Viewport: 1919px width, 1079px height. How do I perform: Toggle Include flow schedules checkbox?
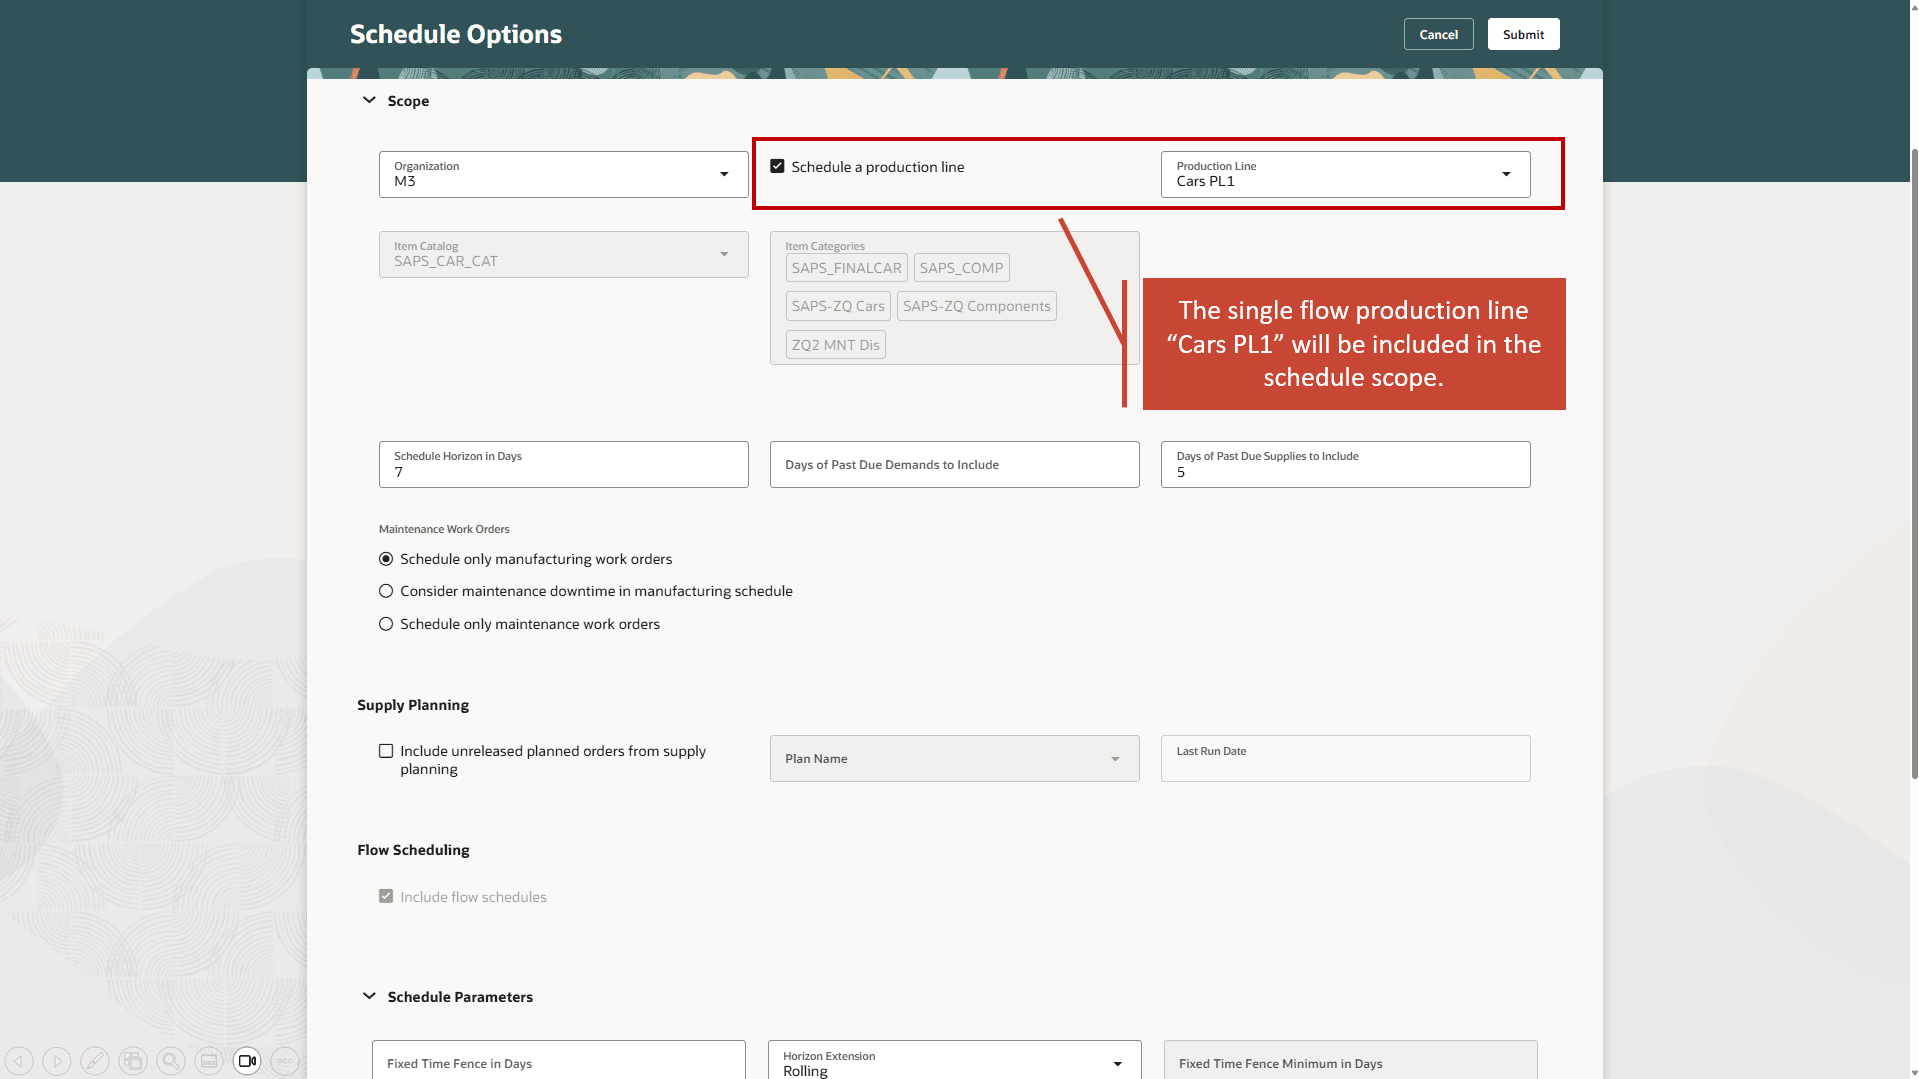[386, 896]
